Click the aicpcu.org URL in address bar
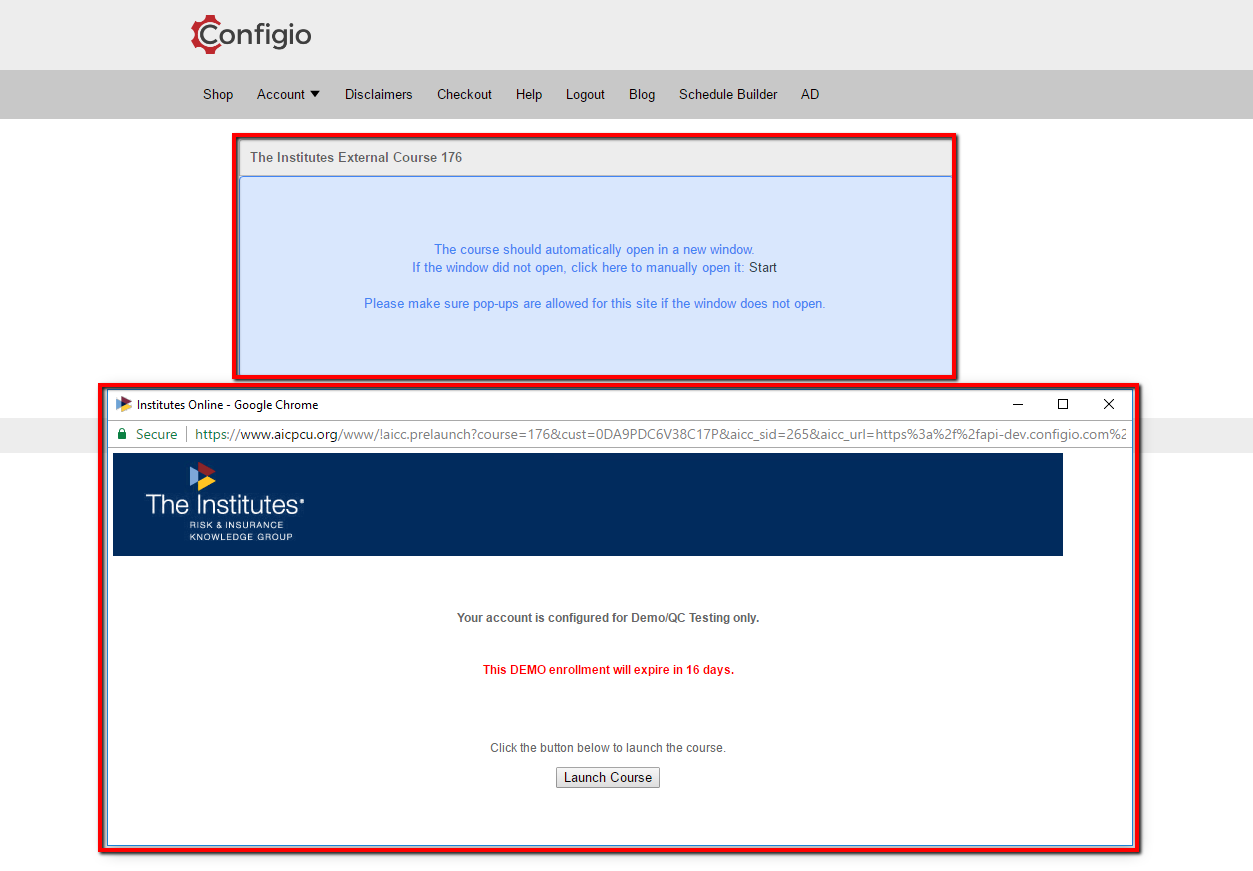Viewport: 1253px width, 871px height. tap(660, 434)
